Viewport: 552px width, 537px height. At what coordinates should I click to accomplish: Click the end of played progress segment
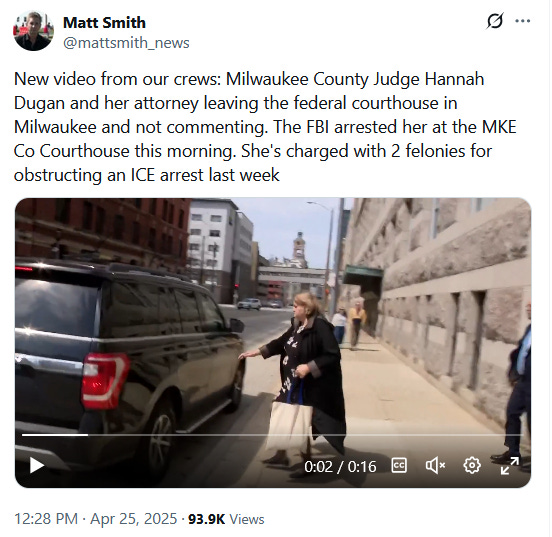87,435
